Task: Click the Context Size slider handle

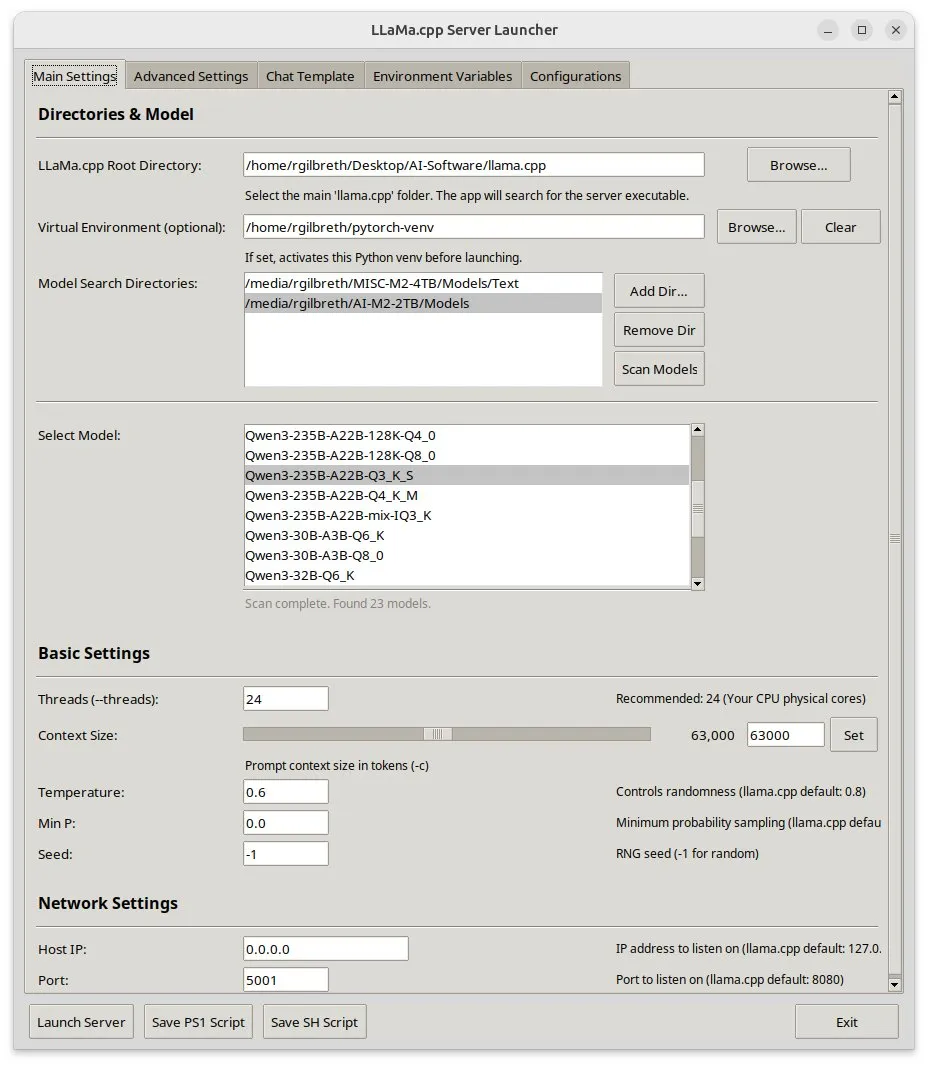Action: (x=438, y=734)
